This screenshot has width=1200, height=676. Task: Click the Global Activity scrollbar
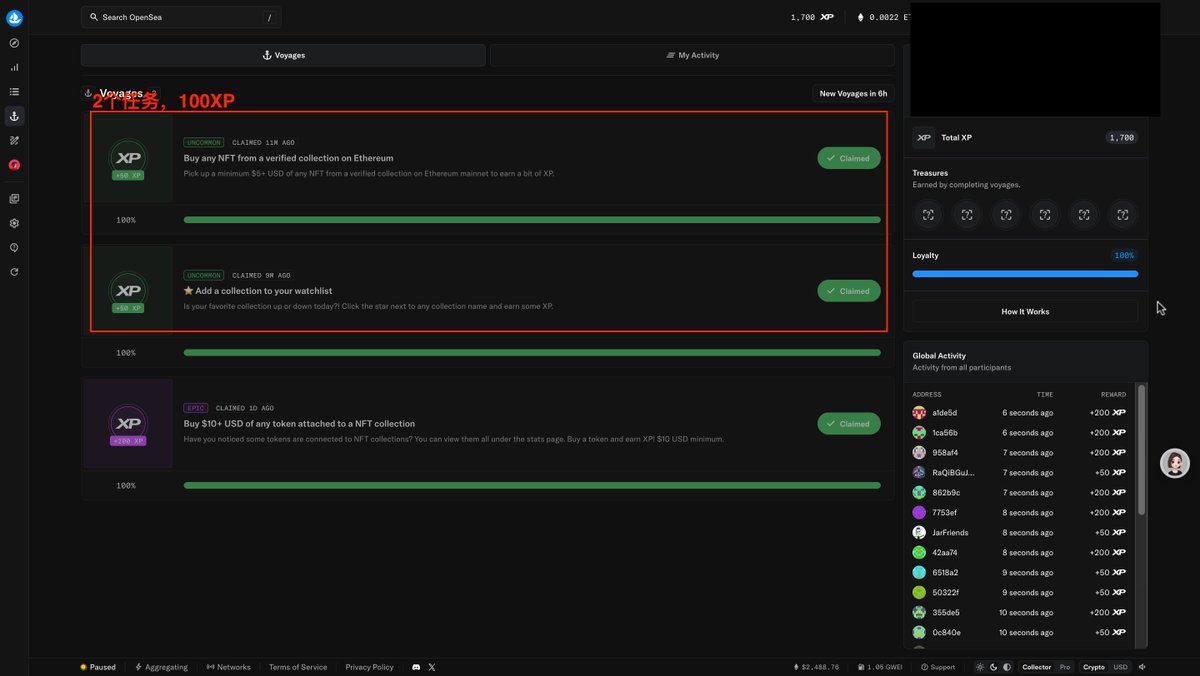1142,450
